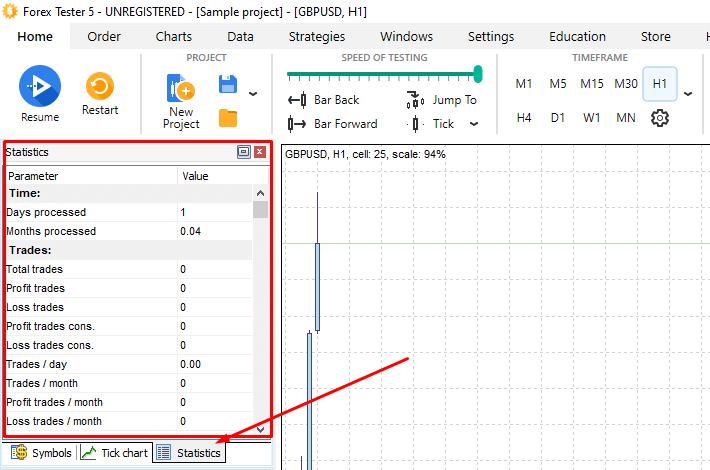Click the speed of testing slider handle

(x=478, y=73)
